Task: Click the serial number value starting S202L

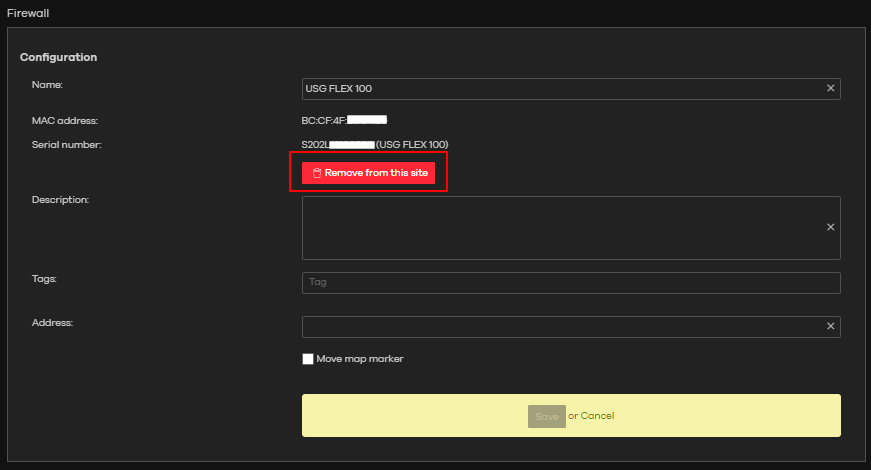Action: [374, 145]
